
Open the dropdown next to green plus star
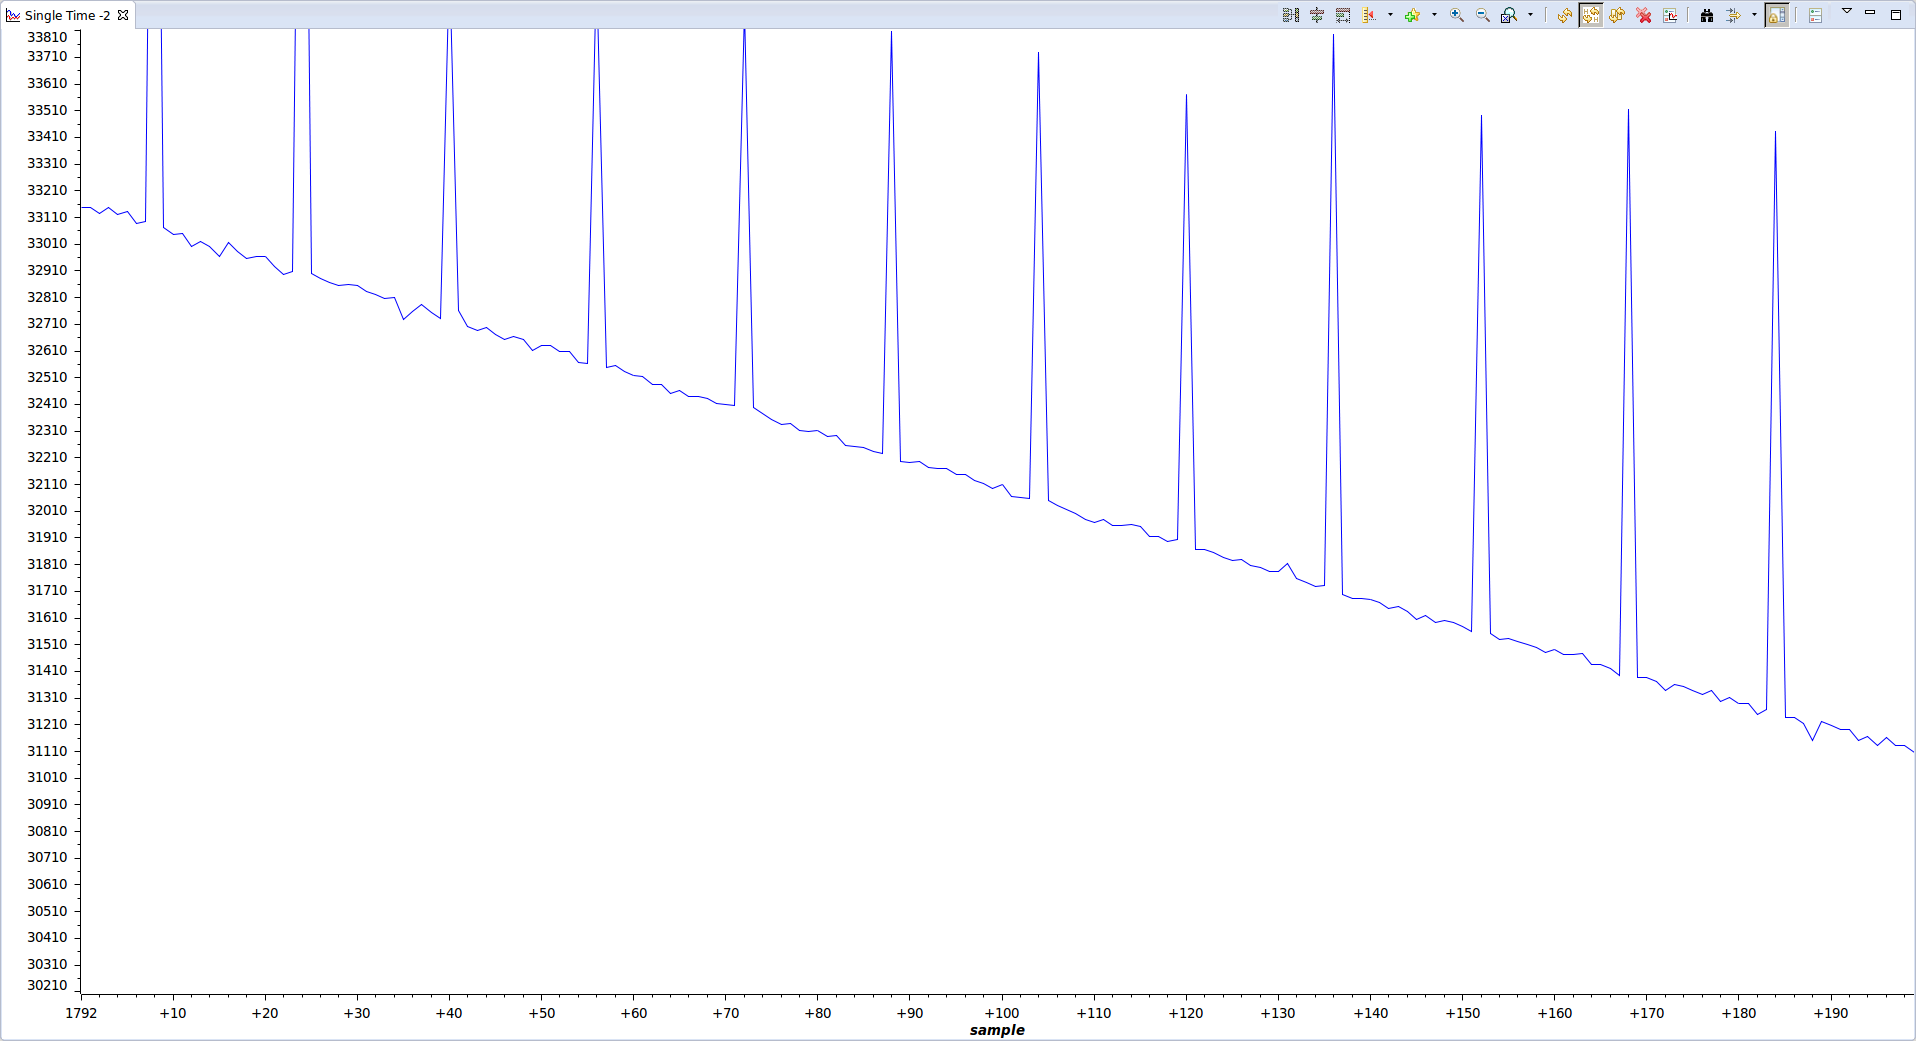(x=1434, y=15)
